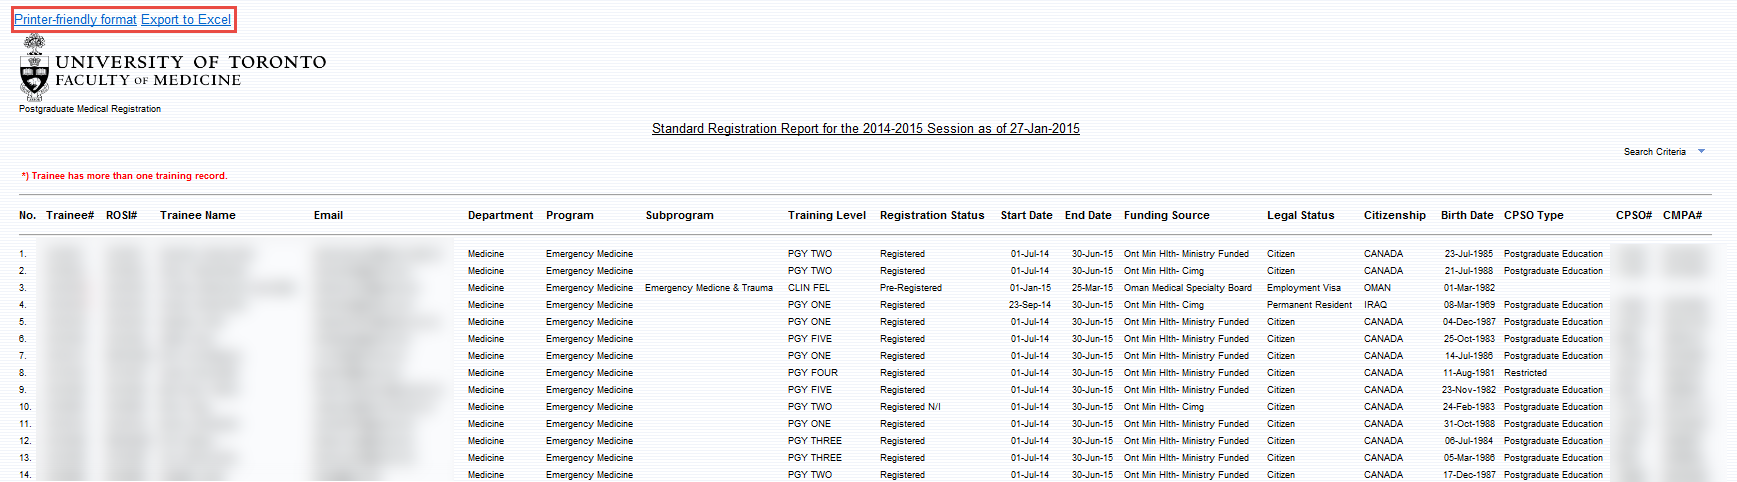Select the Birth Date column header

1466,215
